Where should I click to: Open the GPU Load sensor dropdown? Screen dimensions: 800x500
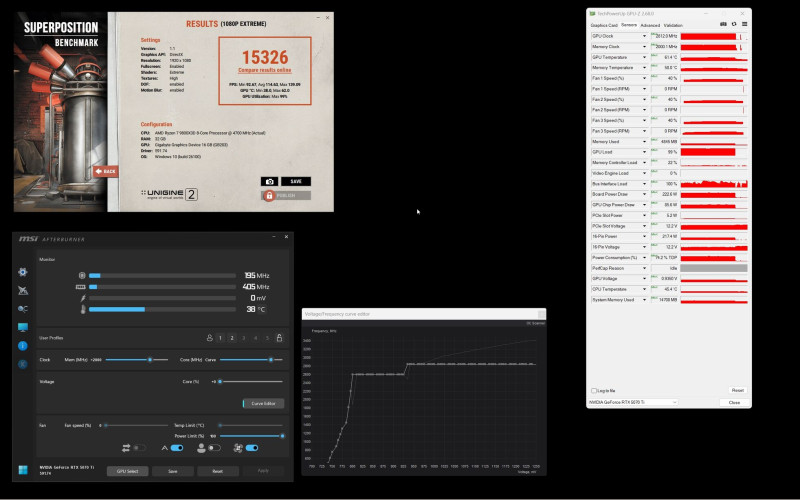tap(644, 152)
